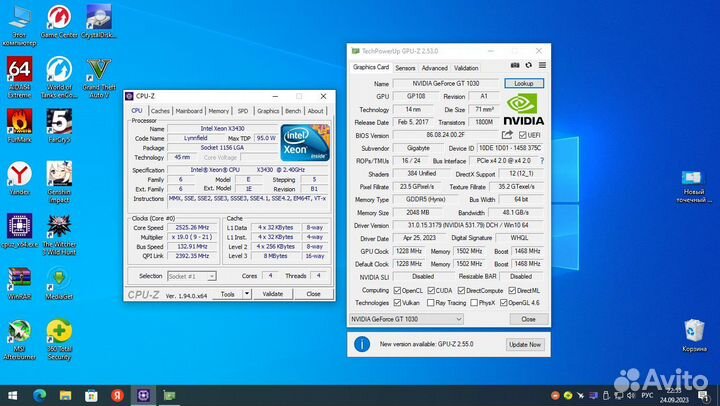Open the CPU-Z Tools dropdown arrow

(x=244, y=294)
